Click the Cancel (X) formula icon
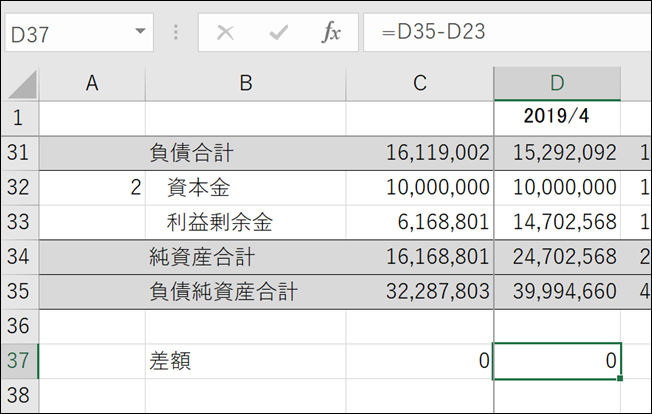The height and width of the screenshot is (414, 652). pos(225,32)
